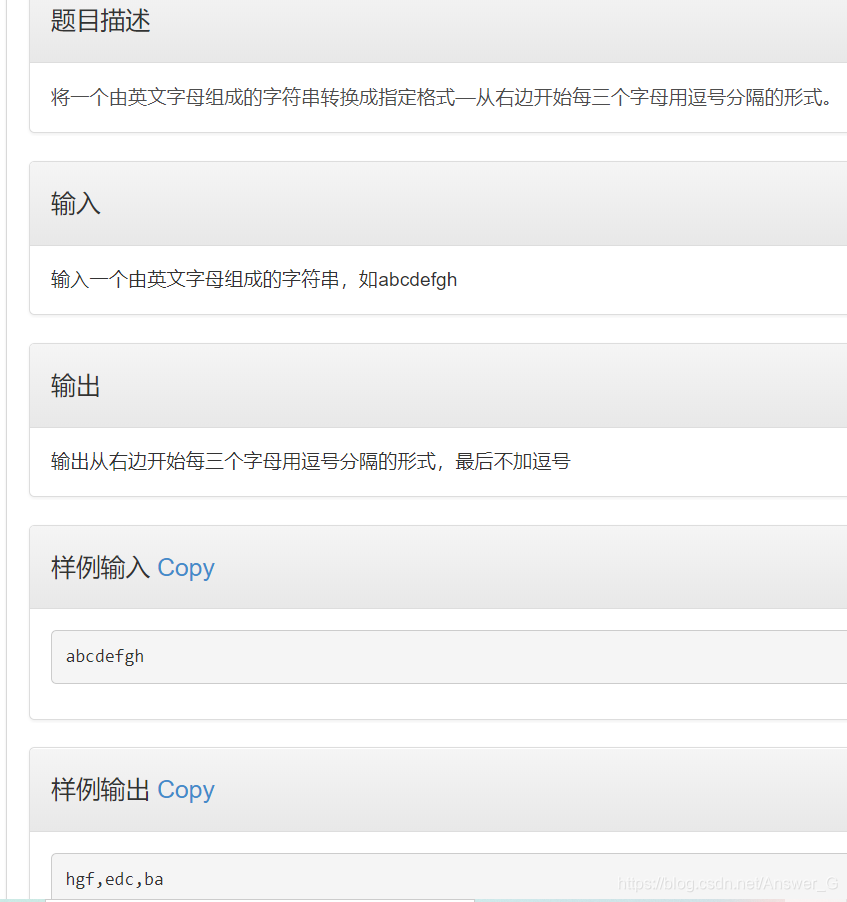847x902 pixels.
Task: Click the problem description paragraph starting 将一个由英文字母
Action: (441, 97)
